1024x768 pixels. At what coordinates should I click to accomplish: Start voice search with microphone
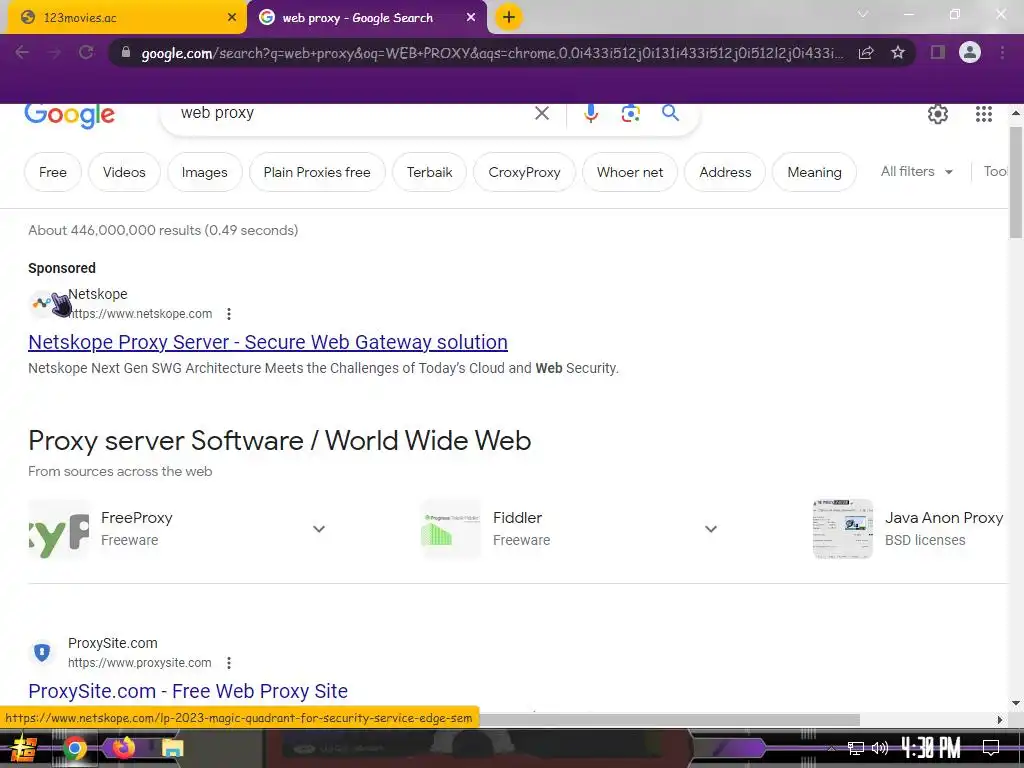point(590,113)
